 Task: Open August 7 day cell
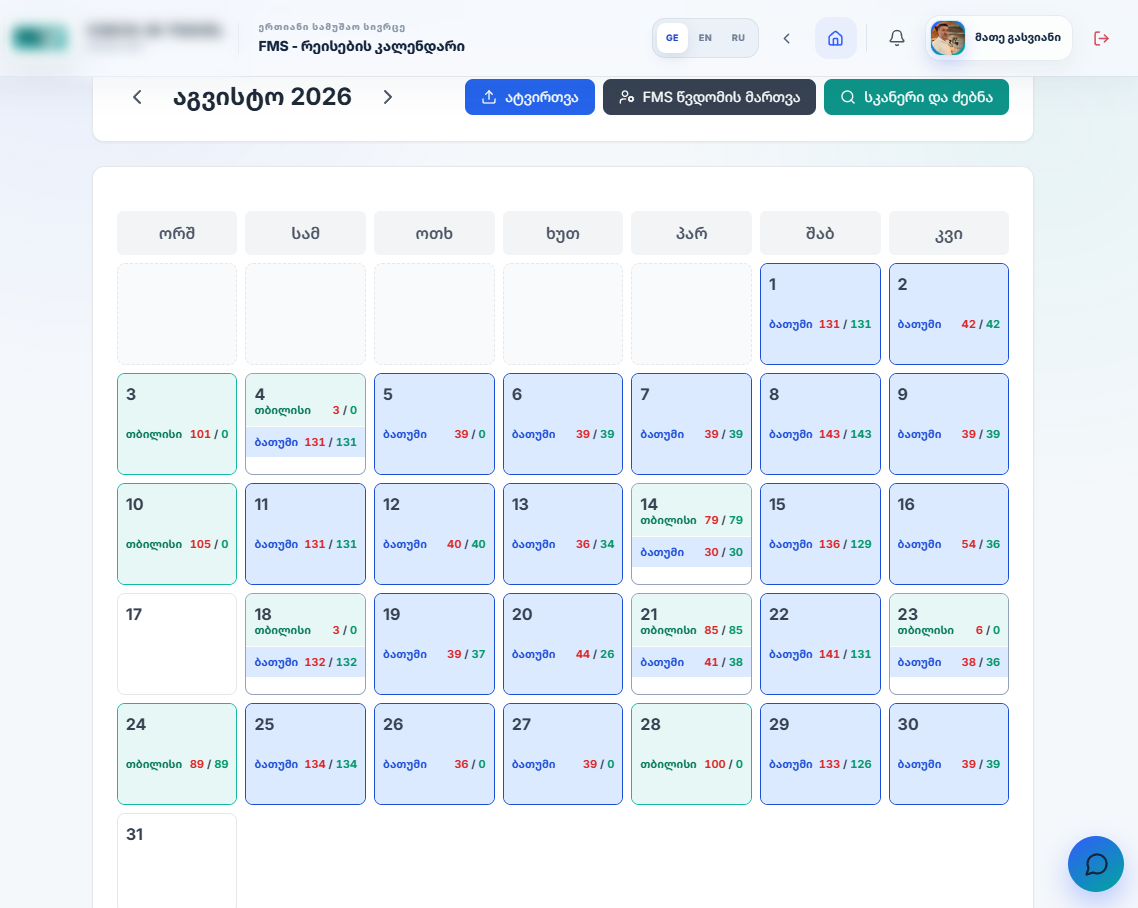[x=692, y=424]
